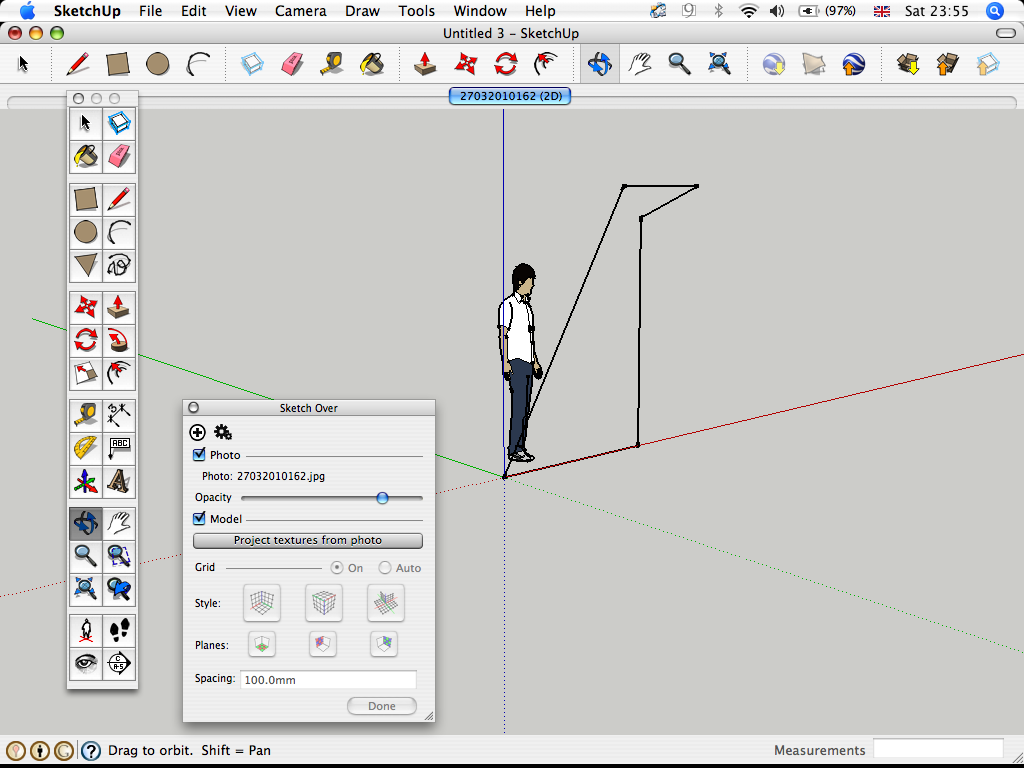Viewport: 1024px width, 768px height.
Task: Click the Sketch Over panel resize grip
Action: coord(429,716)
